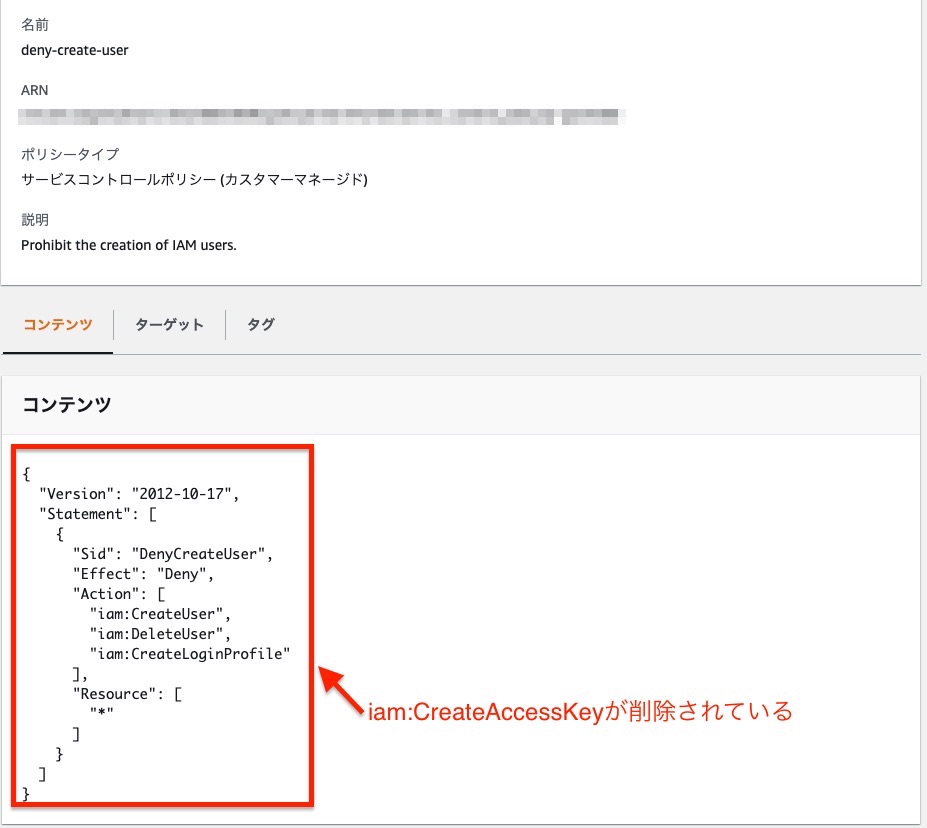Viewport: 927px width, 828px height.
Task: Click the 名前 field label
Action: pyautogui.click(x=33, y=24)
